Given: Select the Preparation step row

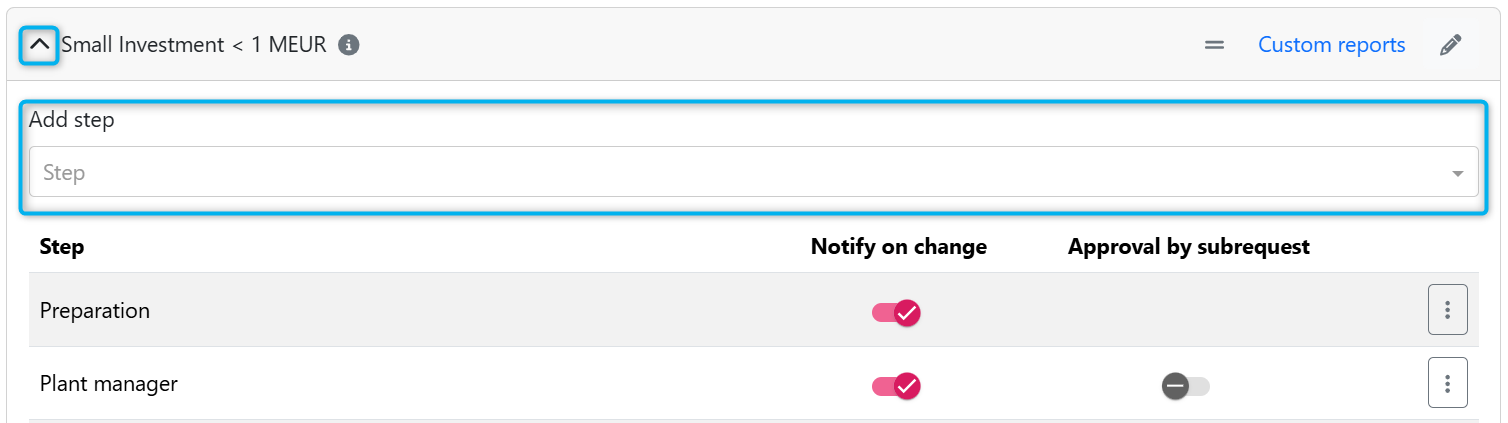Looking at the screenshot, I should pyautogui.click(x=95, y=311).
